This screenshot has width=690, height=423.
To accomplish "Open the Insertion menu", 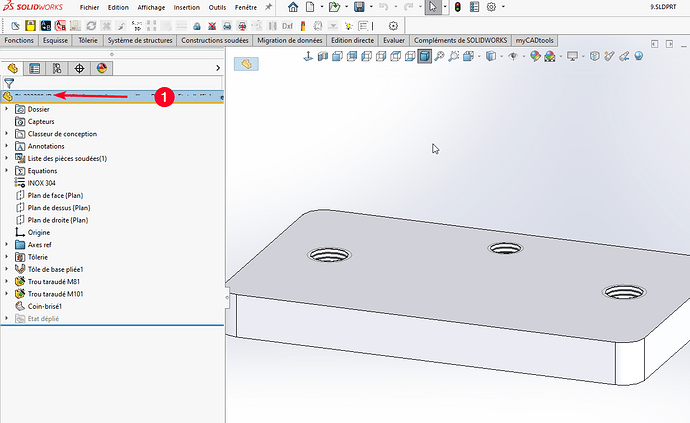I will click(x=187, y=7).
